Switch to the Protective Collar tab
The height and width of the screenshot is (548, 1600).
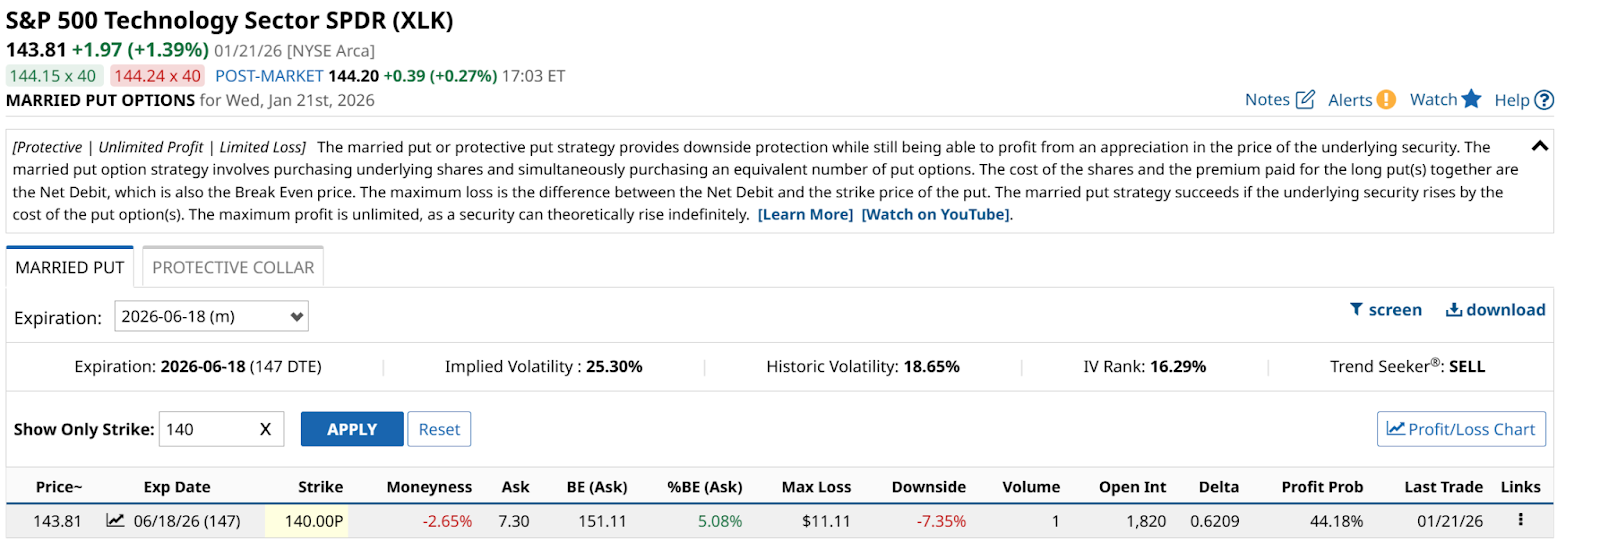point(233,268)
